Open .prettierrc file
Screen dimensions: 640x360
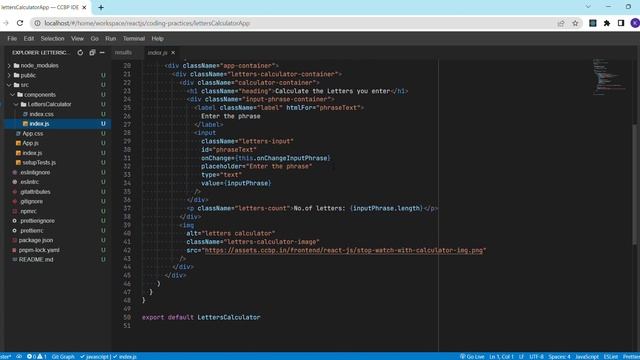(32, 231)
